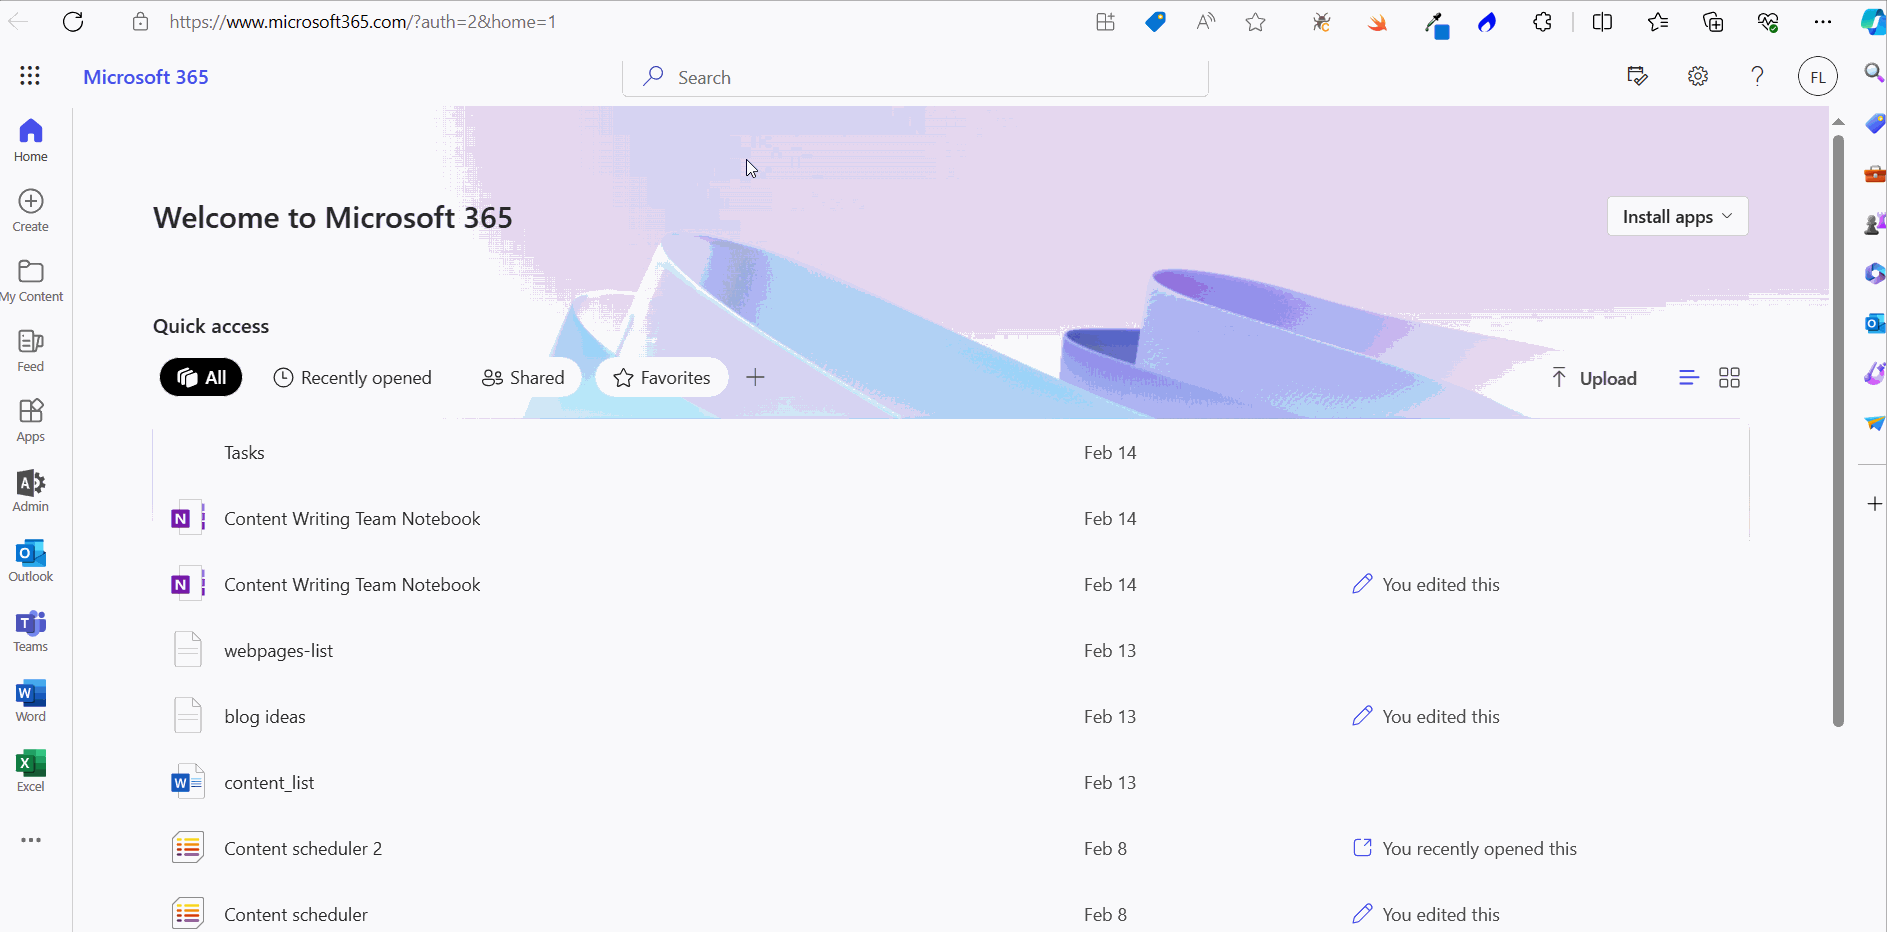Image resolution: width=1887 pixels, height=932 pixels.
Task: Expand more sidebar apps with ellipsis
Action: tap(30, 840)
